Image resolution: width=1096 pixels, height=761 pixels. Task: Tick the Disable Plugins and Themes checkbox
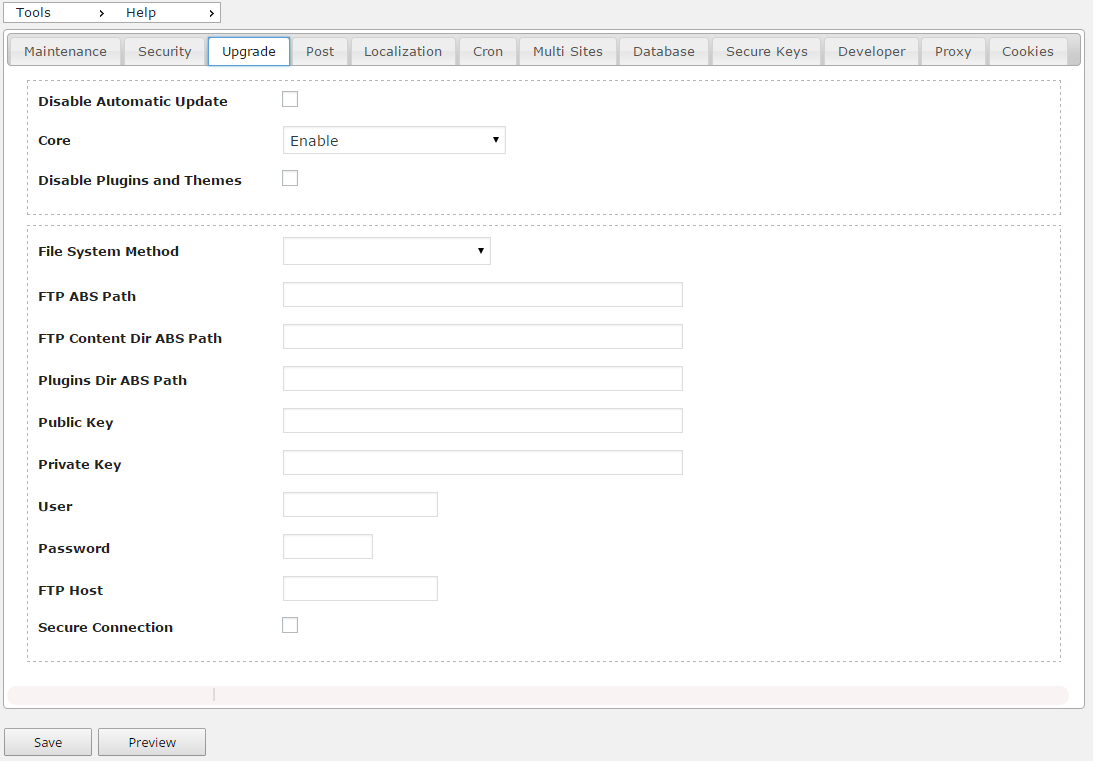pyautogui.click(x=290, y=178)
